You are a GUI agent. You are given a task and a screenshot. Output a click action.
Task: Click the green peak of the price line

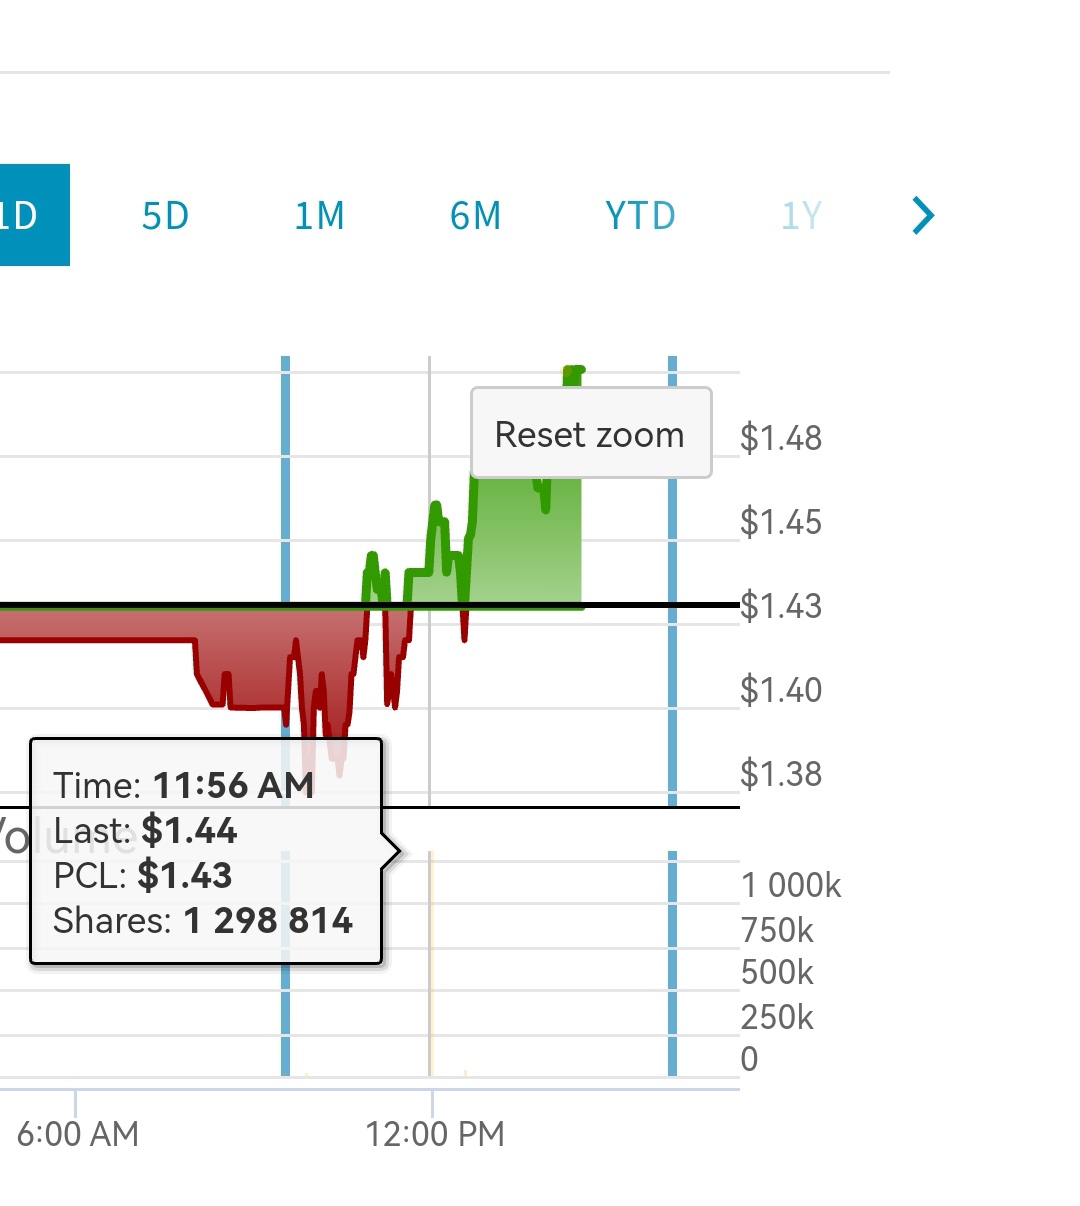(x=573, y=373)
